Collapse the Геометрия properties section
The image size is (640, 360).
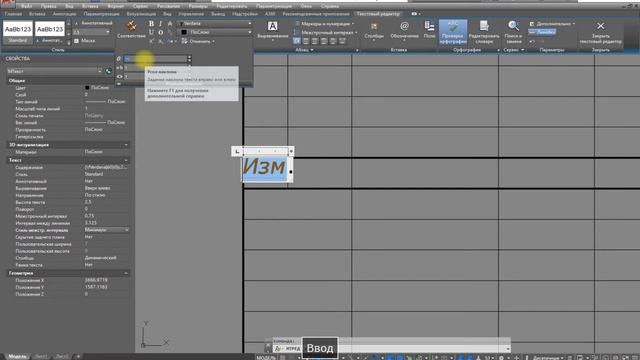click(126, 273)
